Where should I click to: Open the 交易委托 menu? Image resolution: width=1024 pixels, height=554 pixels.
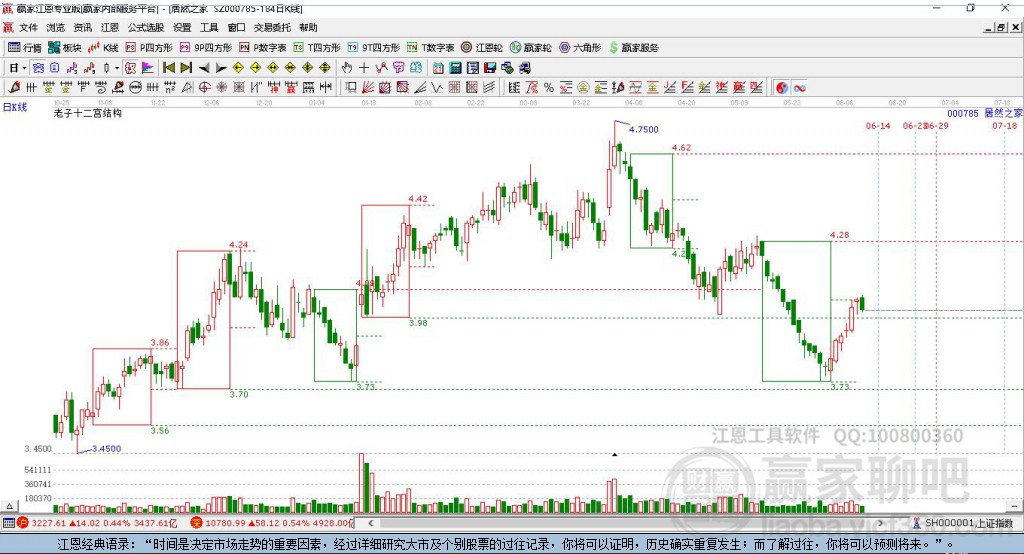coord(272,27)
